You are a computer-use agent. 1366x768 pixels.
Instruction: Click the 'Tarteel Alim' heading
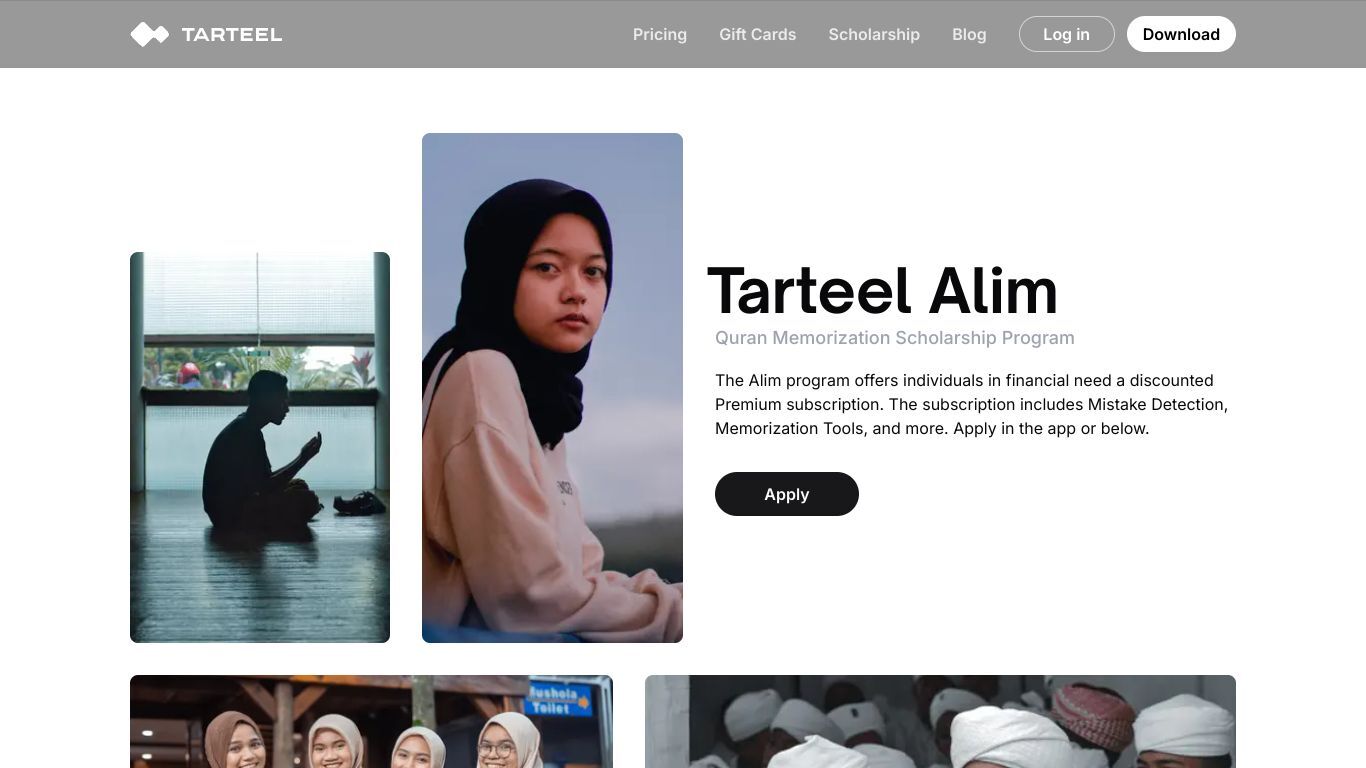[882, 291]
